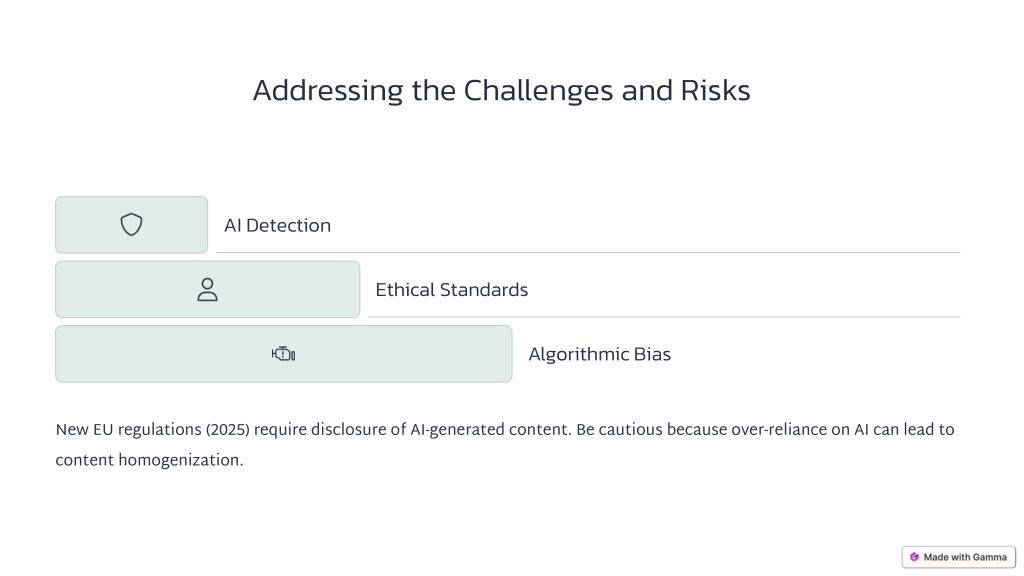Viewport: 1024px width, 576px height.
Task: Click the word Risks in the title
Action: [x=715, y=91]
